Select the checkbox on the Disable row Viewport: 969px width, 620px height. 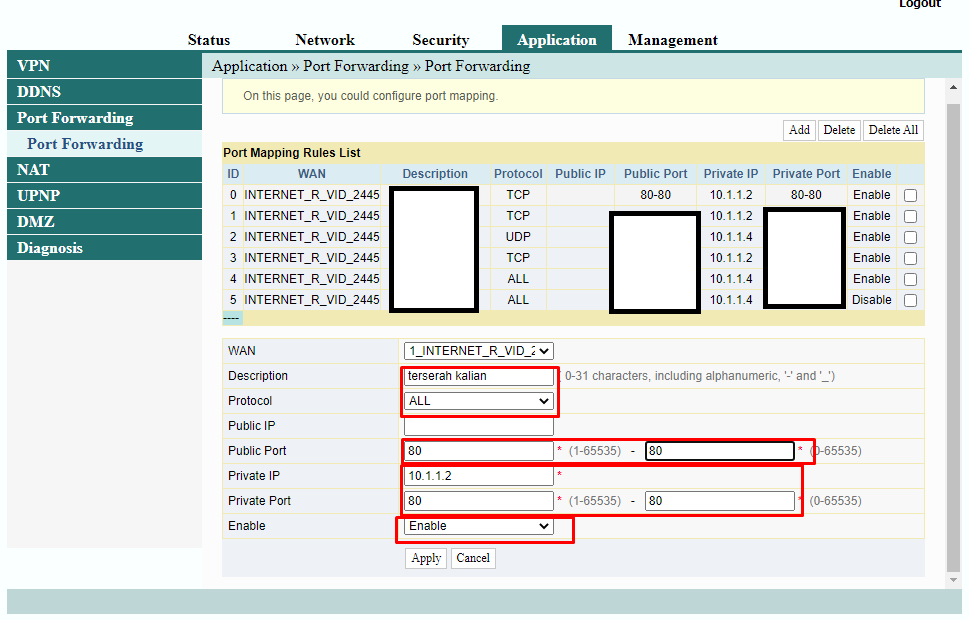(x=910, y=300)
